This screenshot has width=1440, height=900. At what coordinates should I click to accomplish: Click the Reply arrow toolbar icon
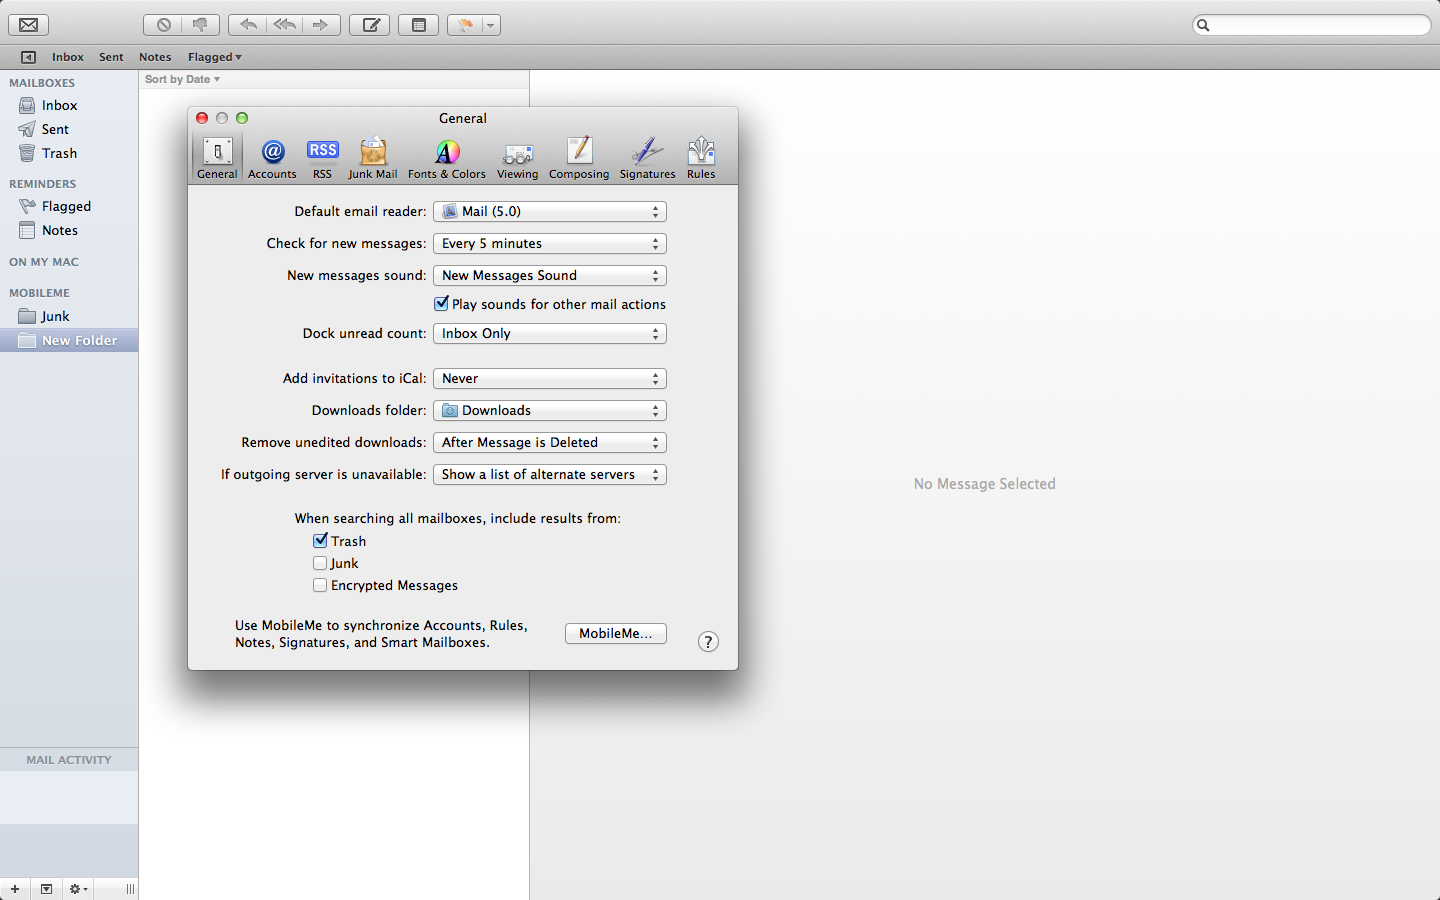[x=248, y=25]
